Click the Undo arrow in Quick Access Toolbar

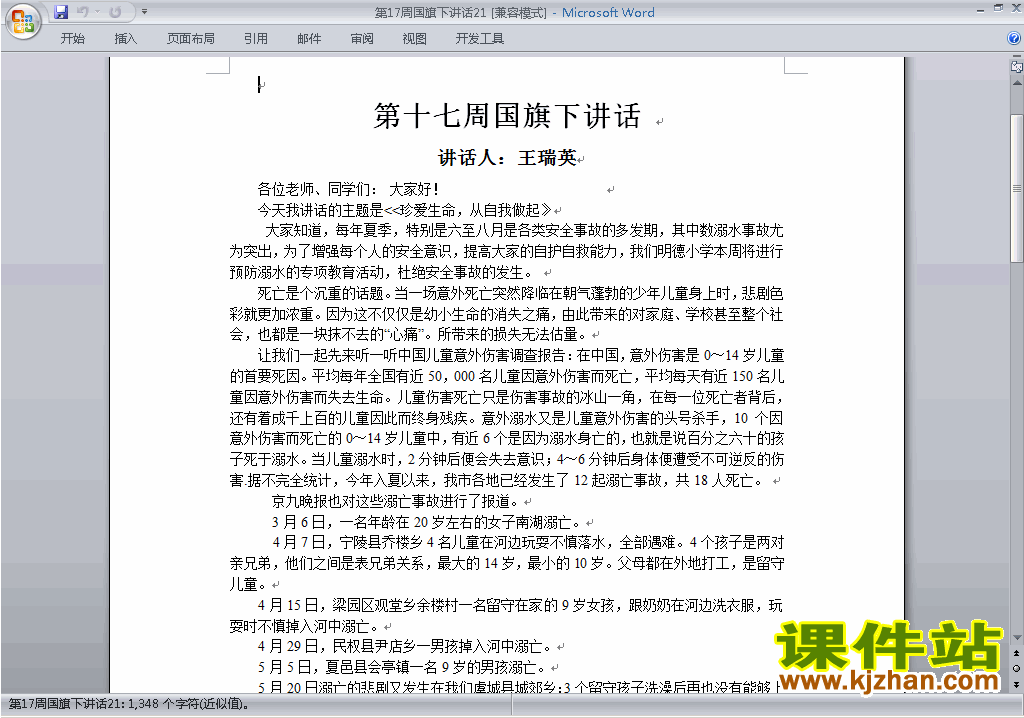(82, 12)
